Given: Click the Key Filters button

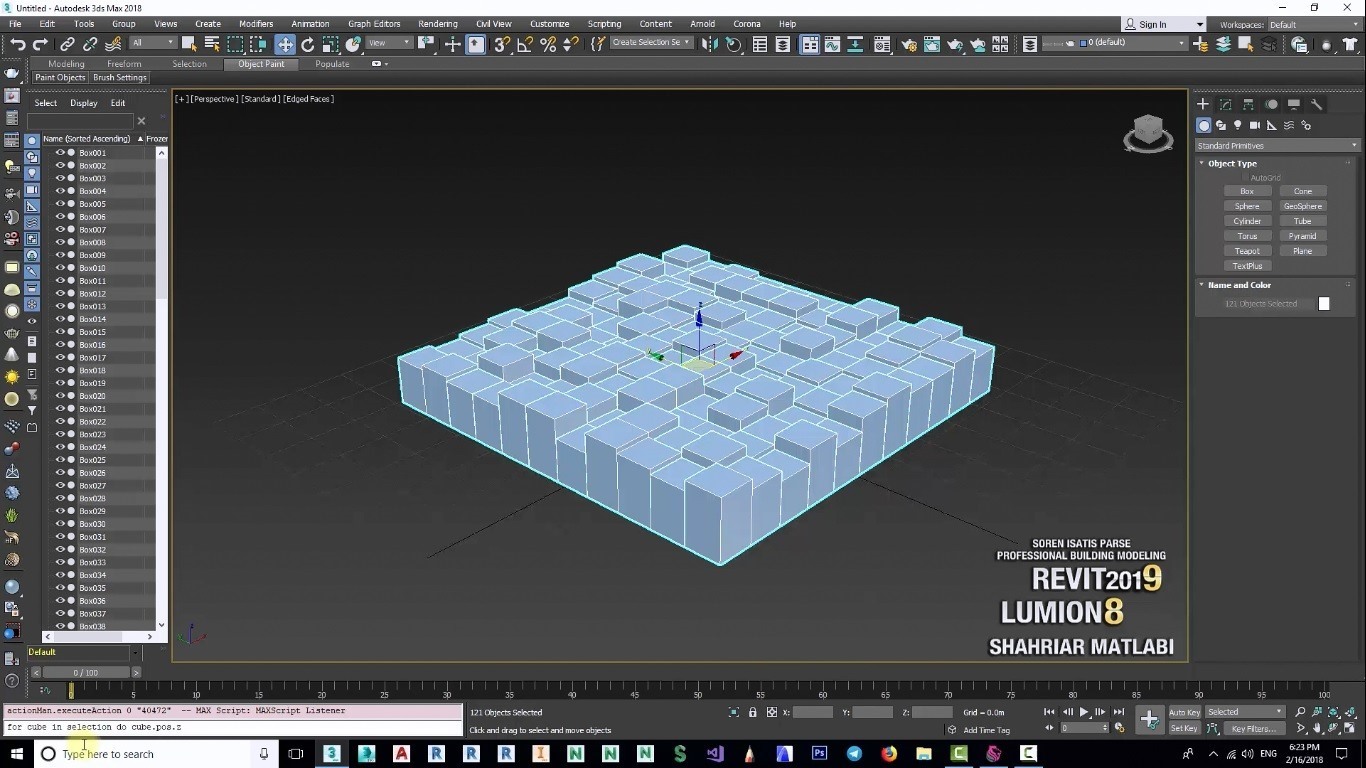Looking at the screenshot, I should point(1253,729).
